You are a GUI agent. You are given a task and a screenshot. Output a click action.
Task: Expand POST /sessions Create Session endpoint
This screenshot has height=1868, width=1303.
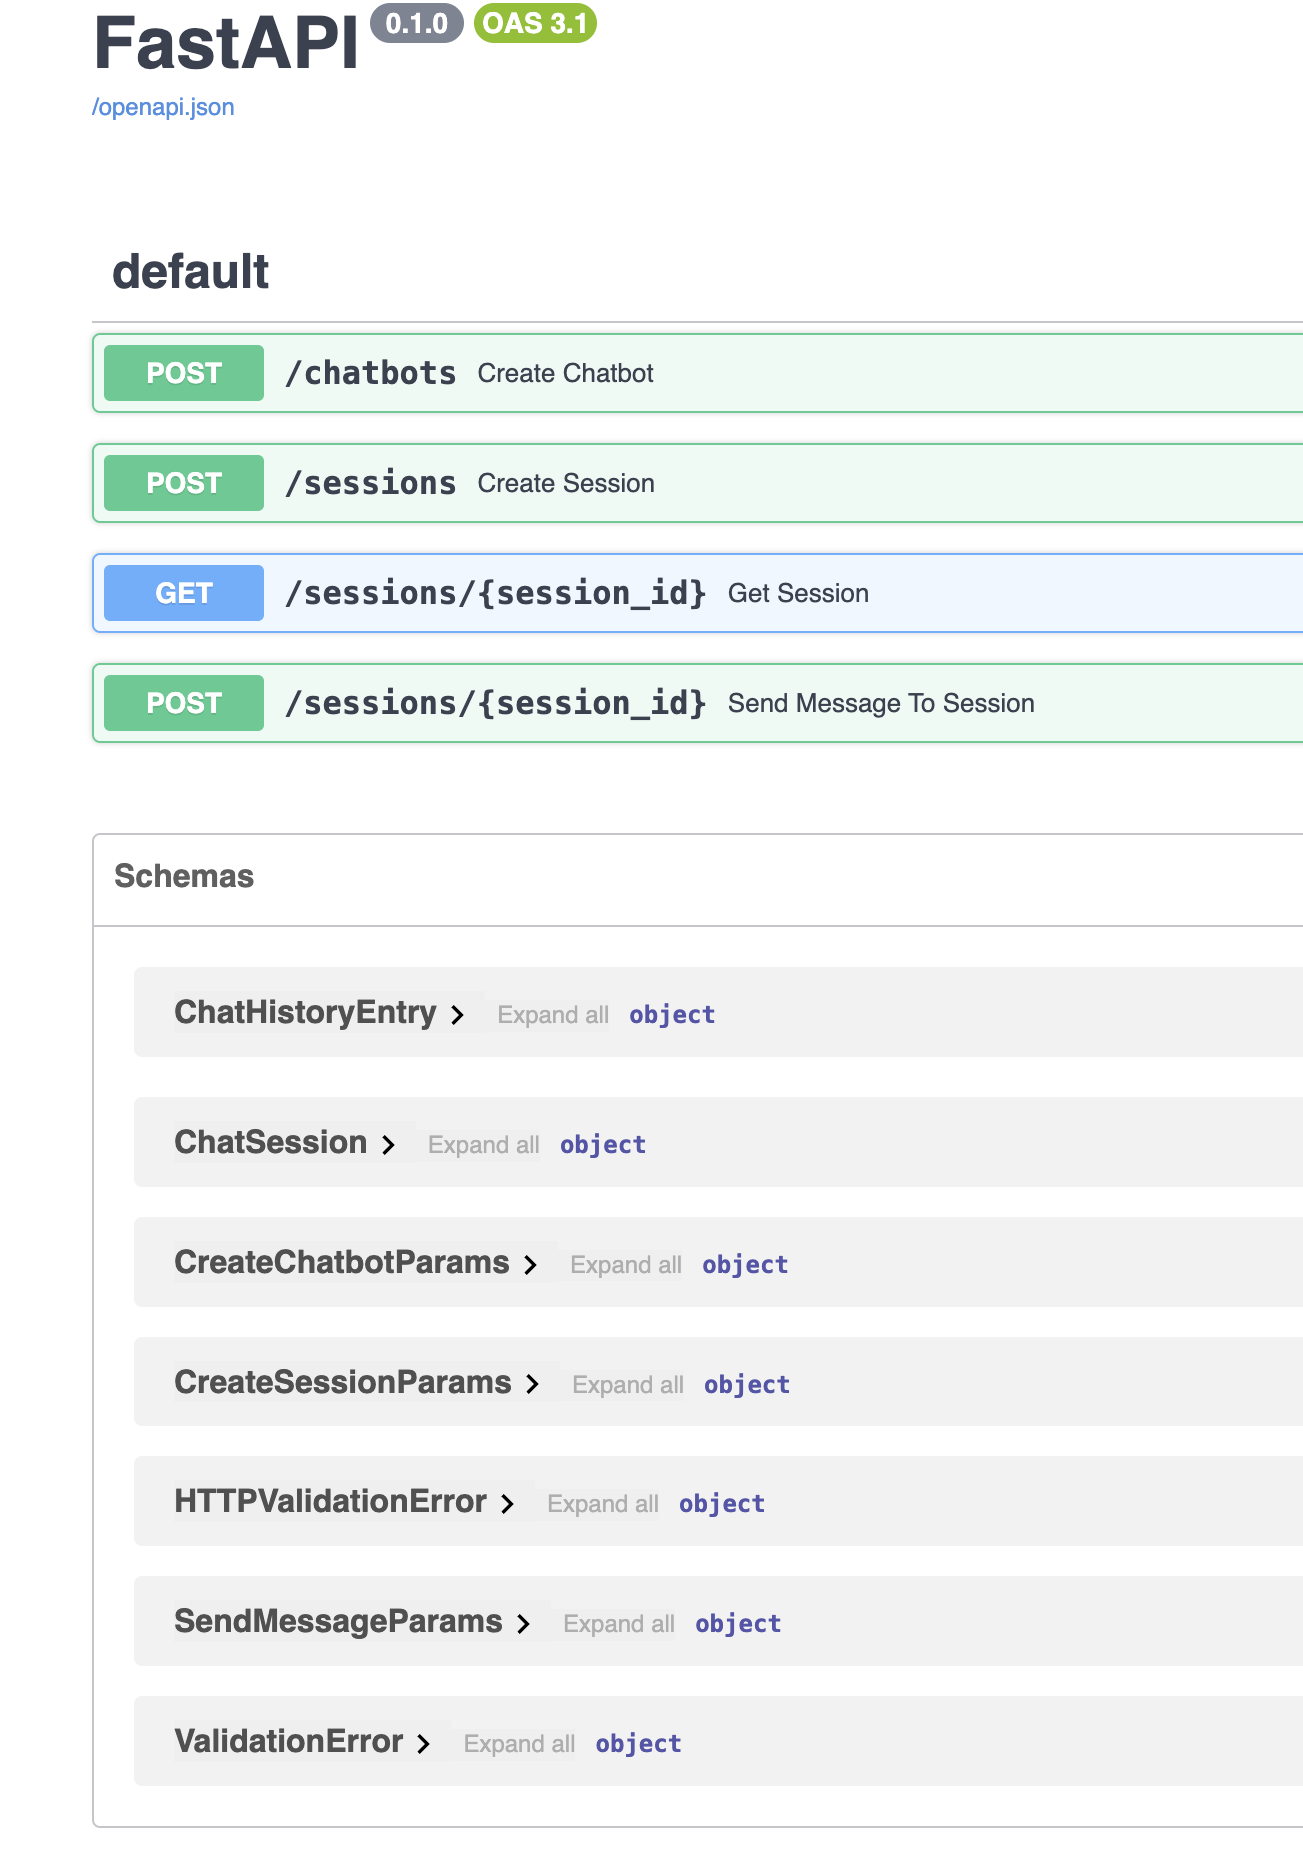click(698, 483)
